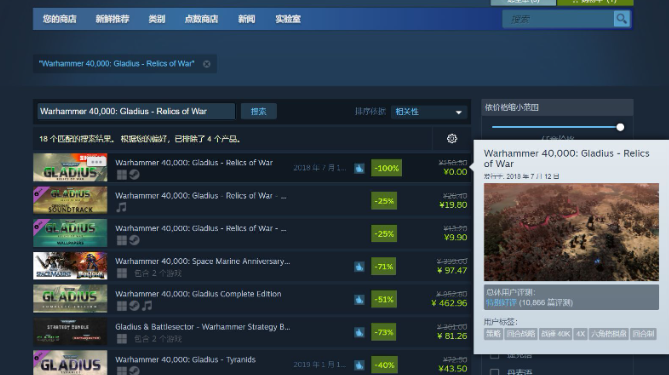The image size is (669, 375).
Task: Click the 2018 release date on first row
Action: click(x=320, y=168)
